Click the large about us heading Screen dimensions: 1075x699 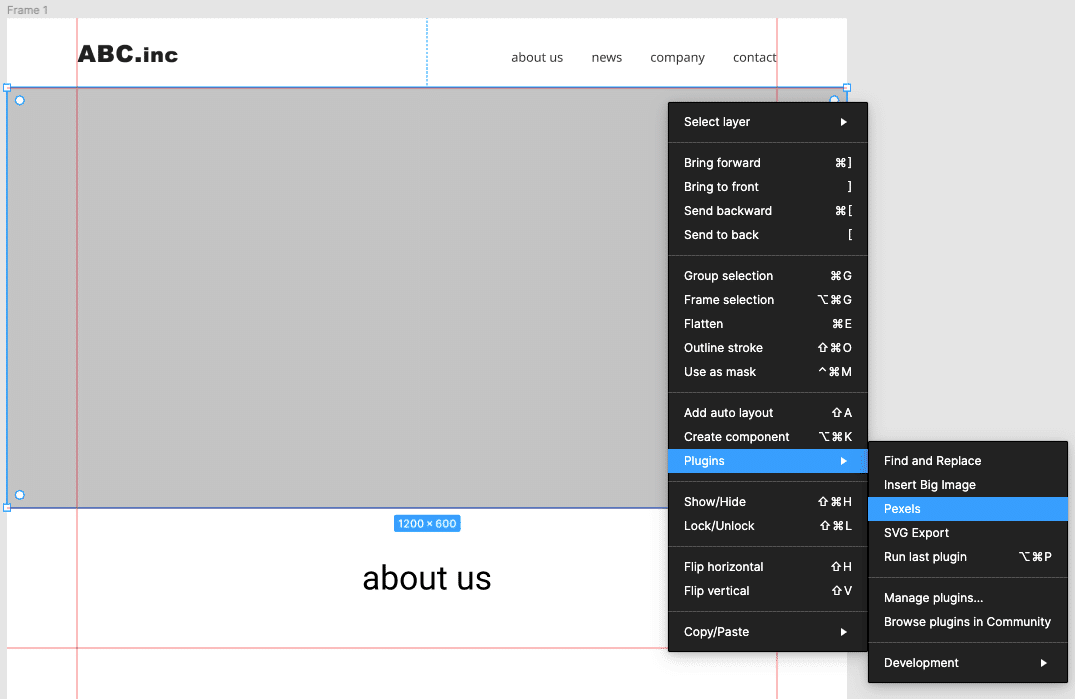coord(426,578)
